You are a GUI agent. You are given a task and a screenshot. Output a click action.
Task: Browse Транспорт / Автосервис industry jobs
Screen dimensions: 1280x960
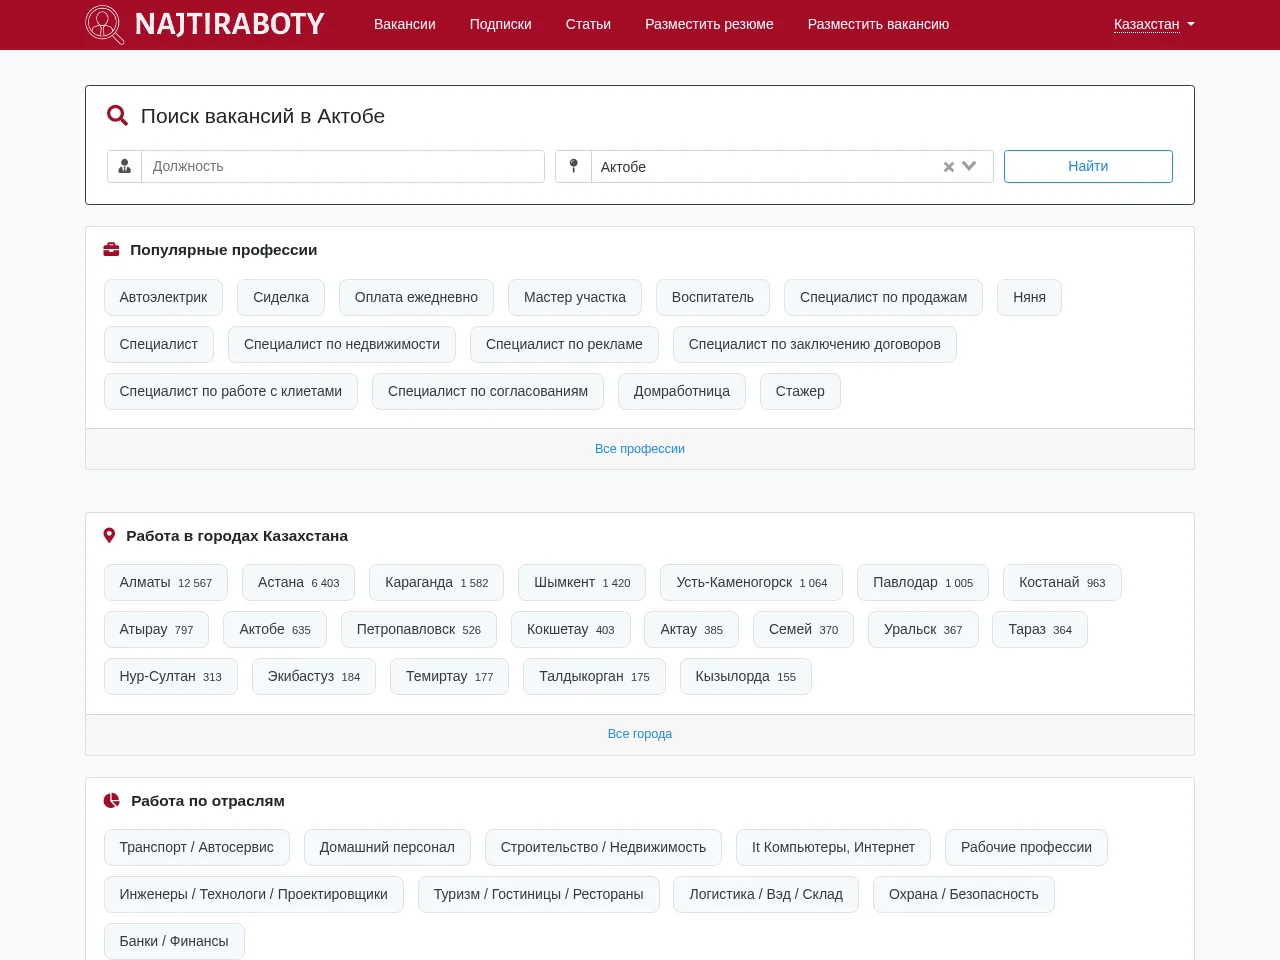point(197,847)
